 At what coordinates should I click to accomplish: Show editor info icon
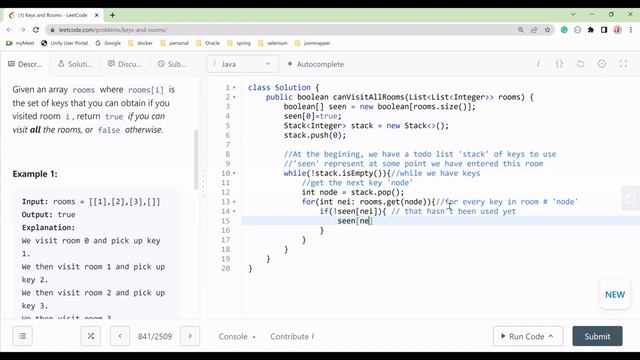point(538,64)
